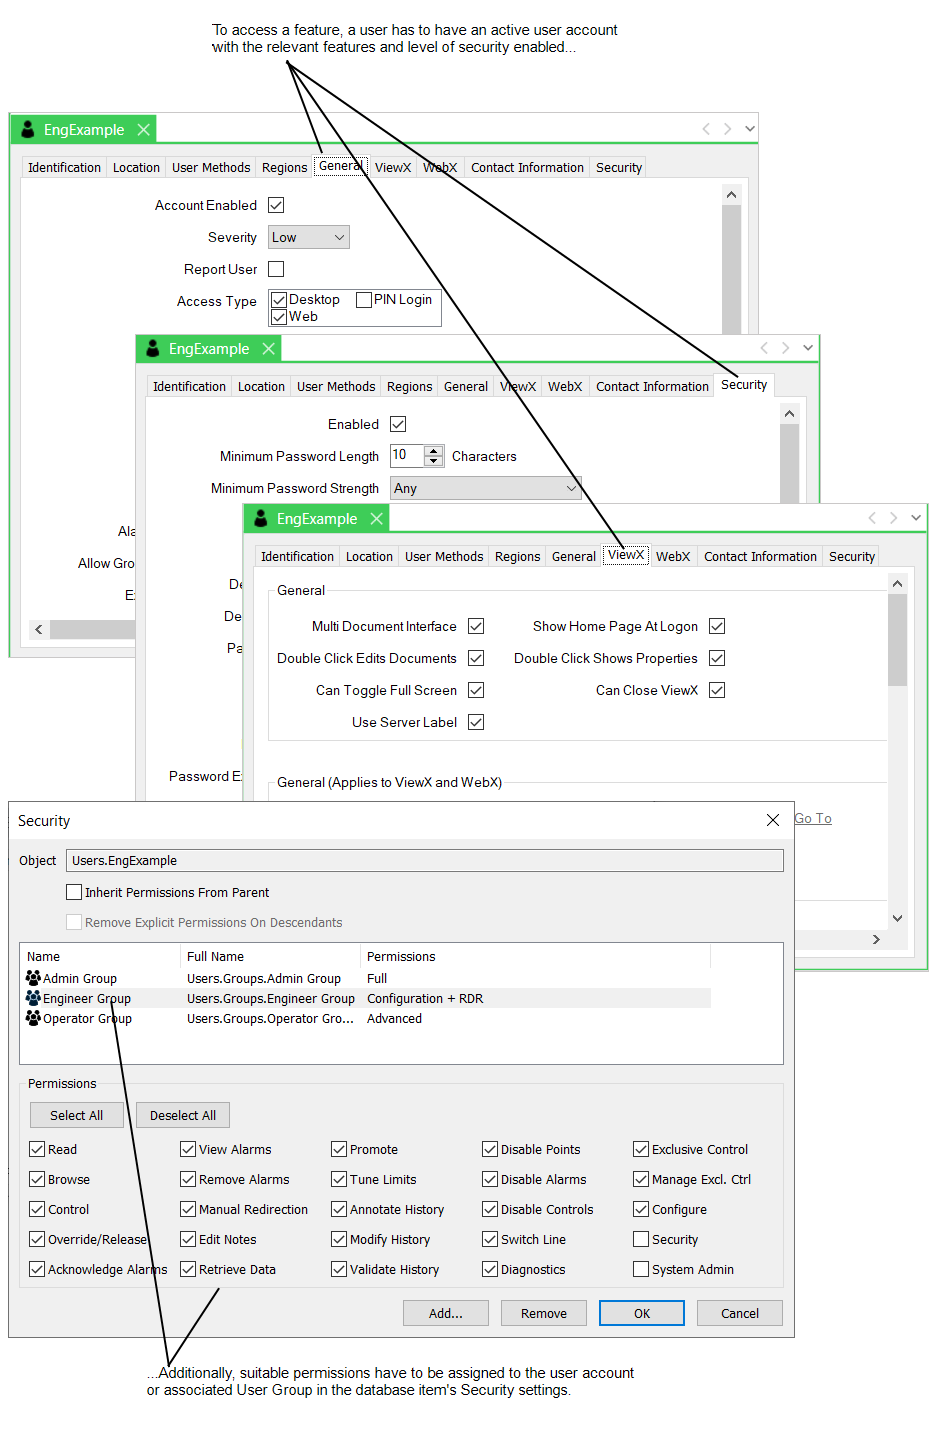Click the Admin Group user group icon
This screenshot has height=1431, width=945.
coord(34,978)
